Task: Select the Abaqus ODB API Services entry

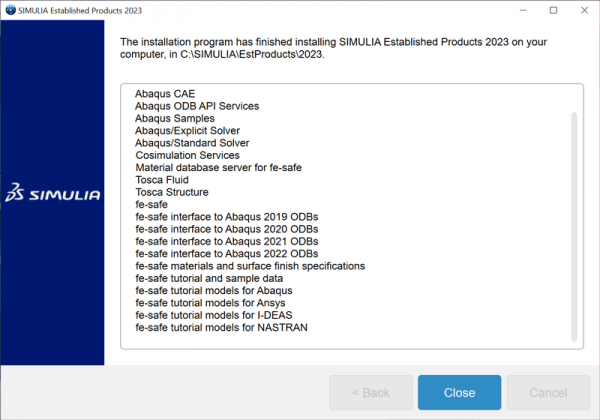Action: [x=197, y=106]
